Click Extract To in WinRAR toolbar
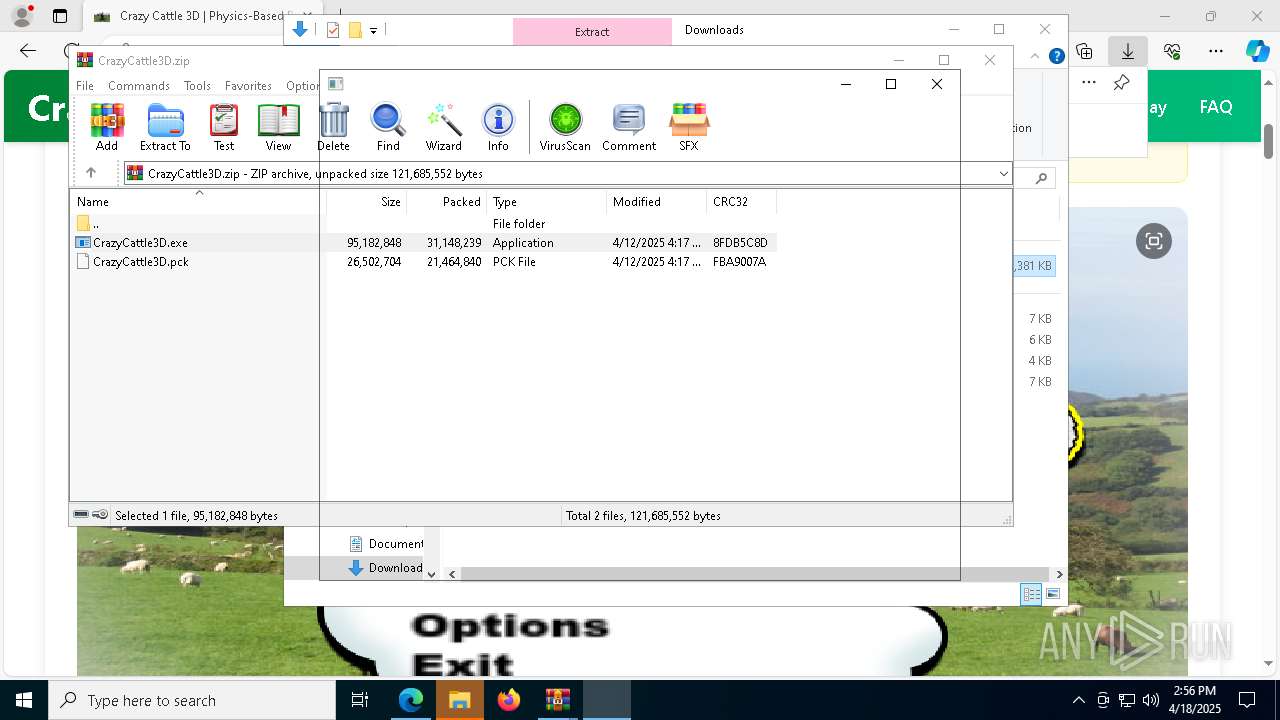Image resolution: width=1280 pixels, height=720 pixels. coord(165,127)
